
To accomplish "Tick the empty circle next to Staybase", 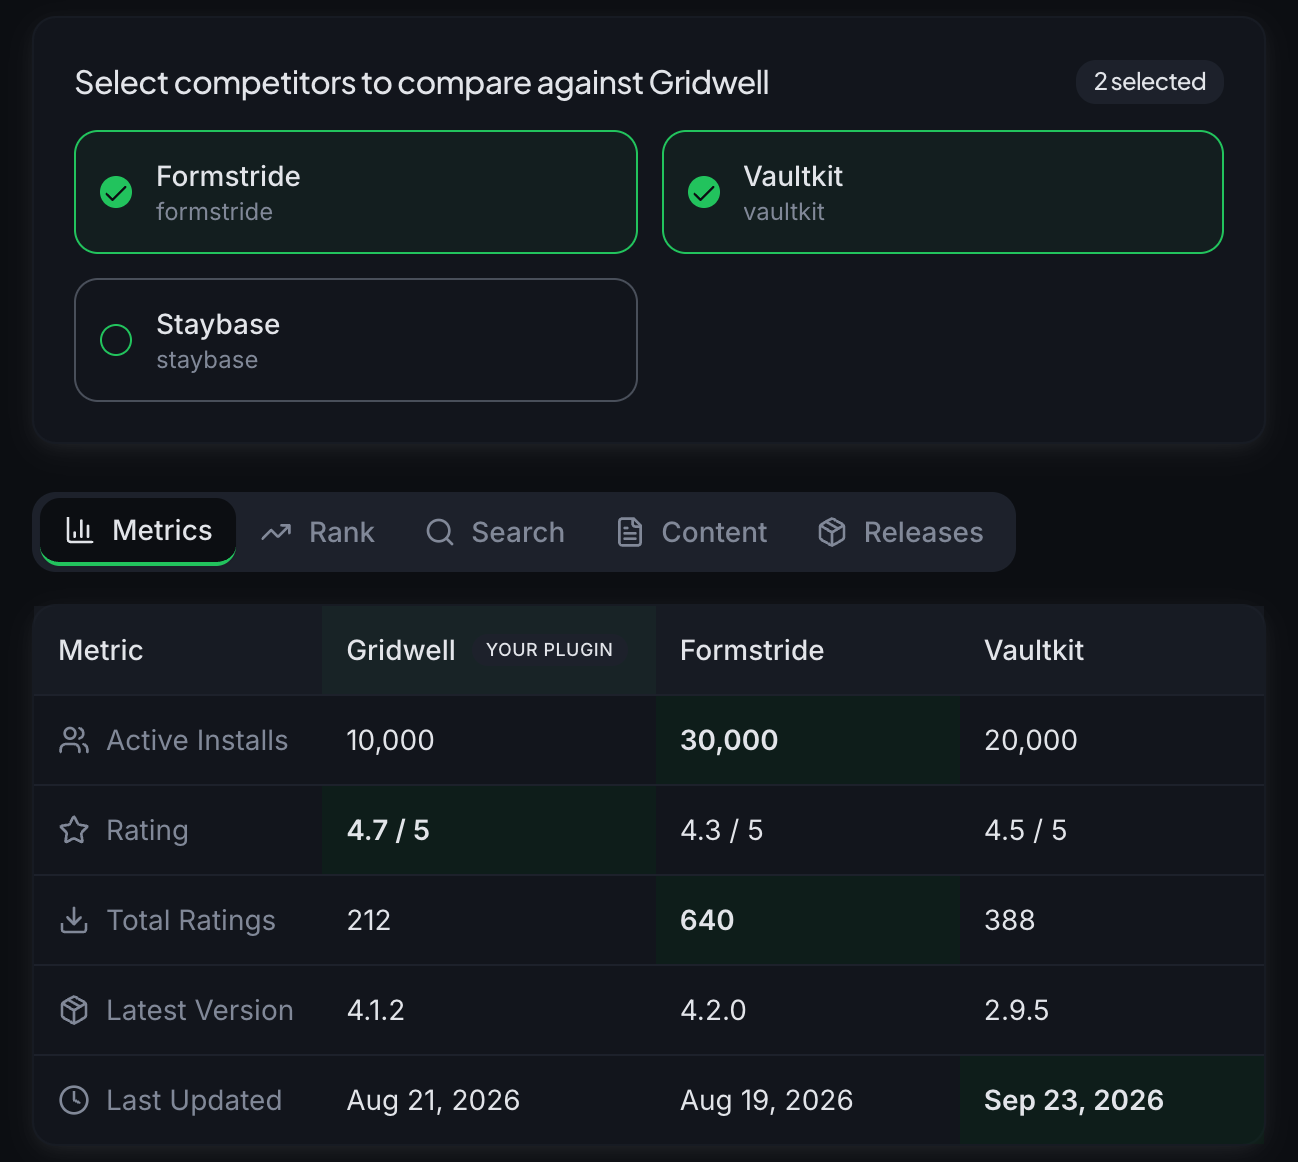I will click(116, 340).
